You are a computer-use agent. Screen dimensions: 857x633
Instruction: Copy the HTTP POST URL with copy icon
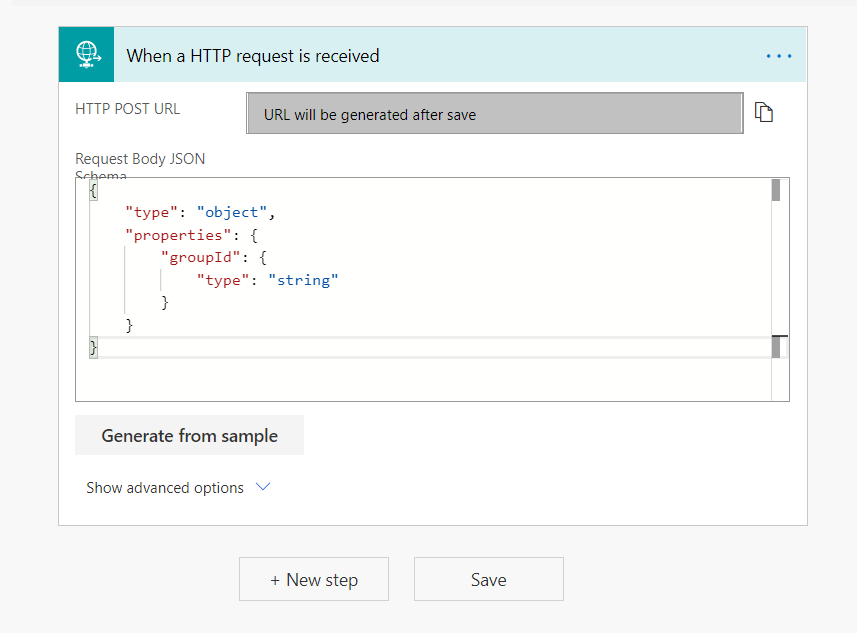(x=764, y=112)
